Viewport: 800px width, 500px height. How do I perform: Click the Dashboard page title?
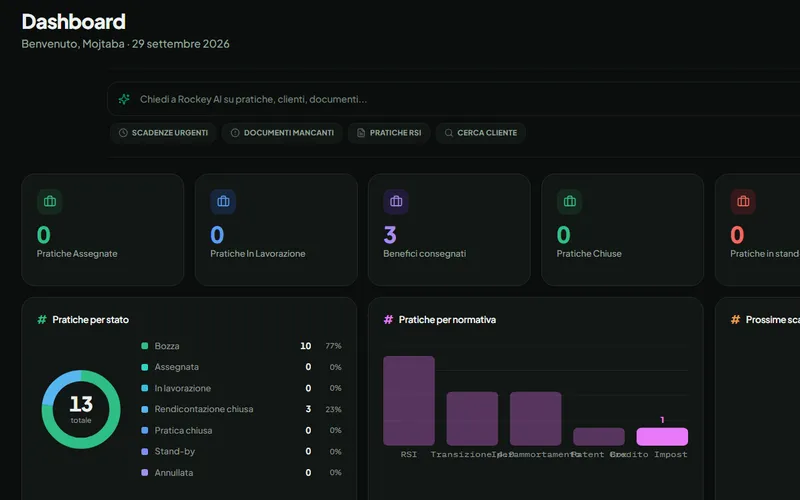[73, 21]
